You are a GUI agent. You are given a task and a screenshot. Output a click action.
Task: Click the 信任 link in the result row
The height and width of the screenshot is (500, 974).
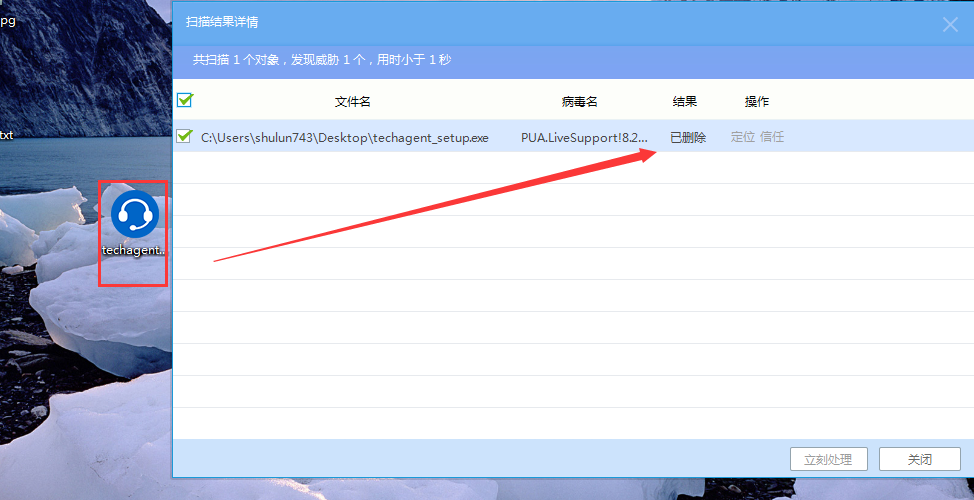click(771, 137)
